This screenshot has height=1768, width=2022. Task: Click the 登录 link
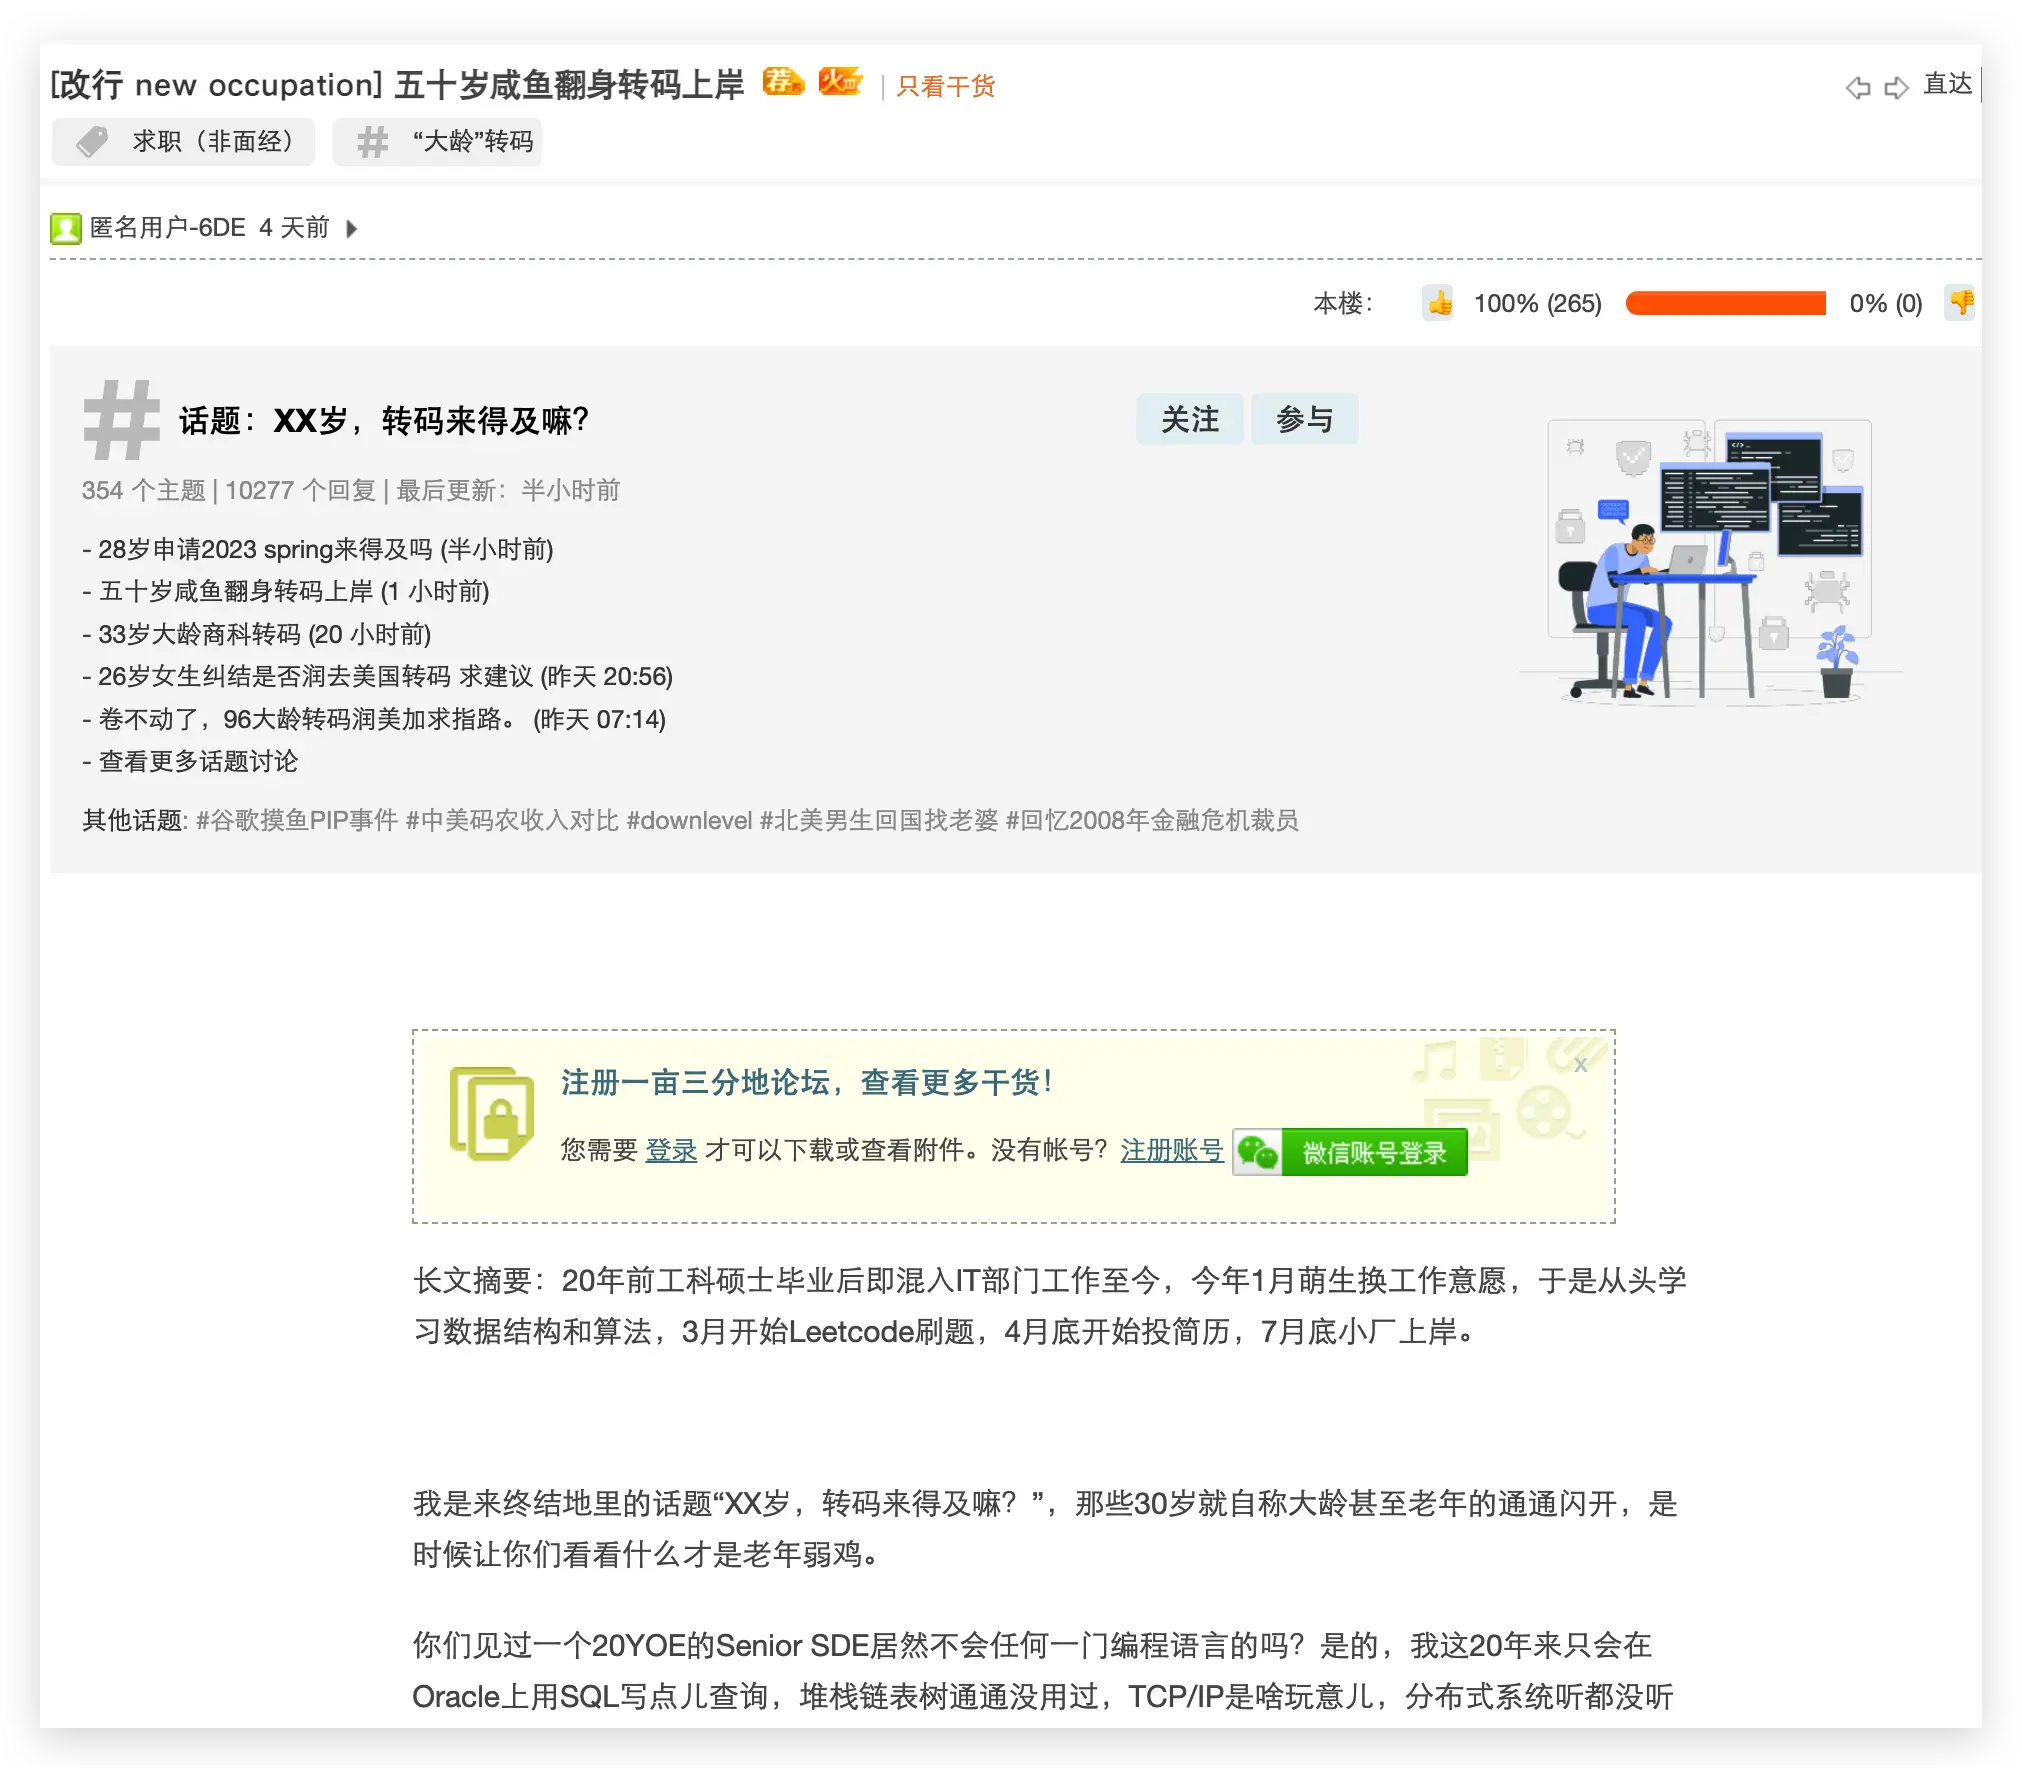[x=670, y=1150]
